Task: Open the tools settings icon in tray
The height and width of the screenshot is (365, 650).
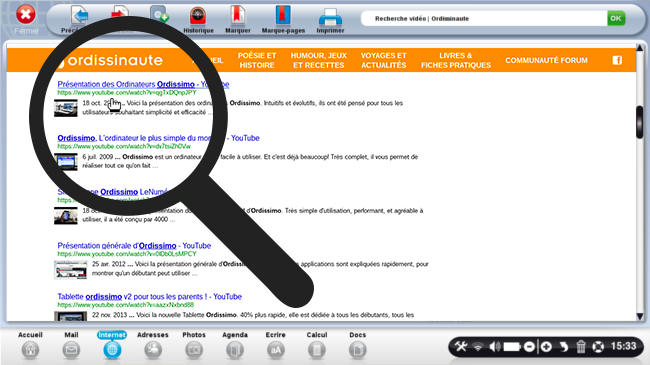Action: click(461, 346)
